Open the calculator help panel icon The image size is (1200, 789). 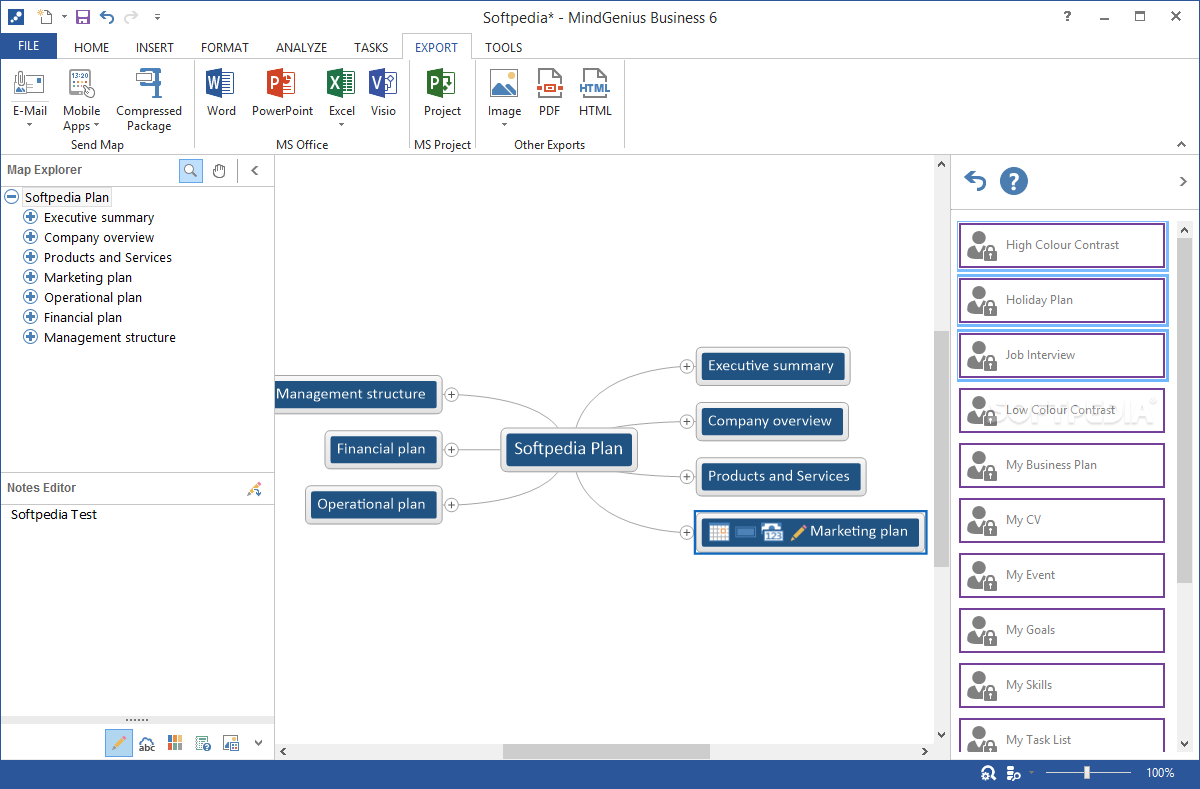[x=203, y=743]
